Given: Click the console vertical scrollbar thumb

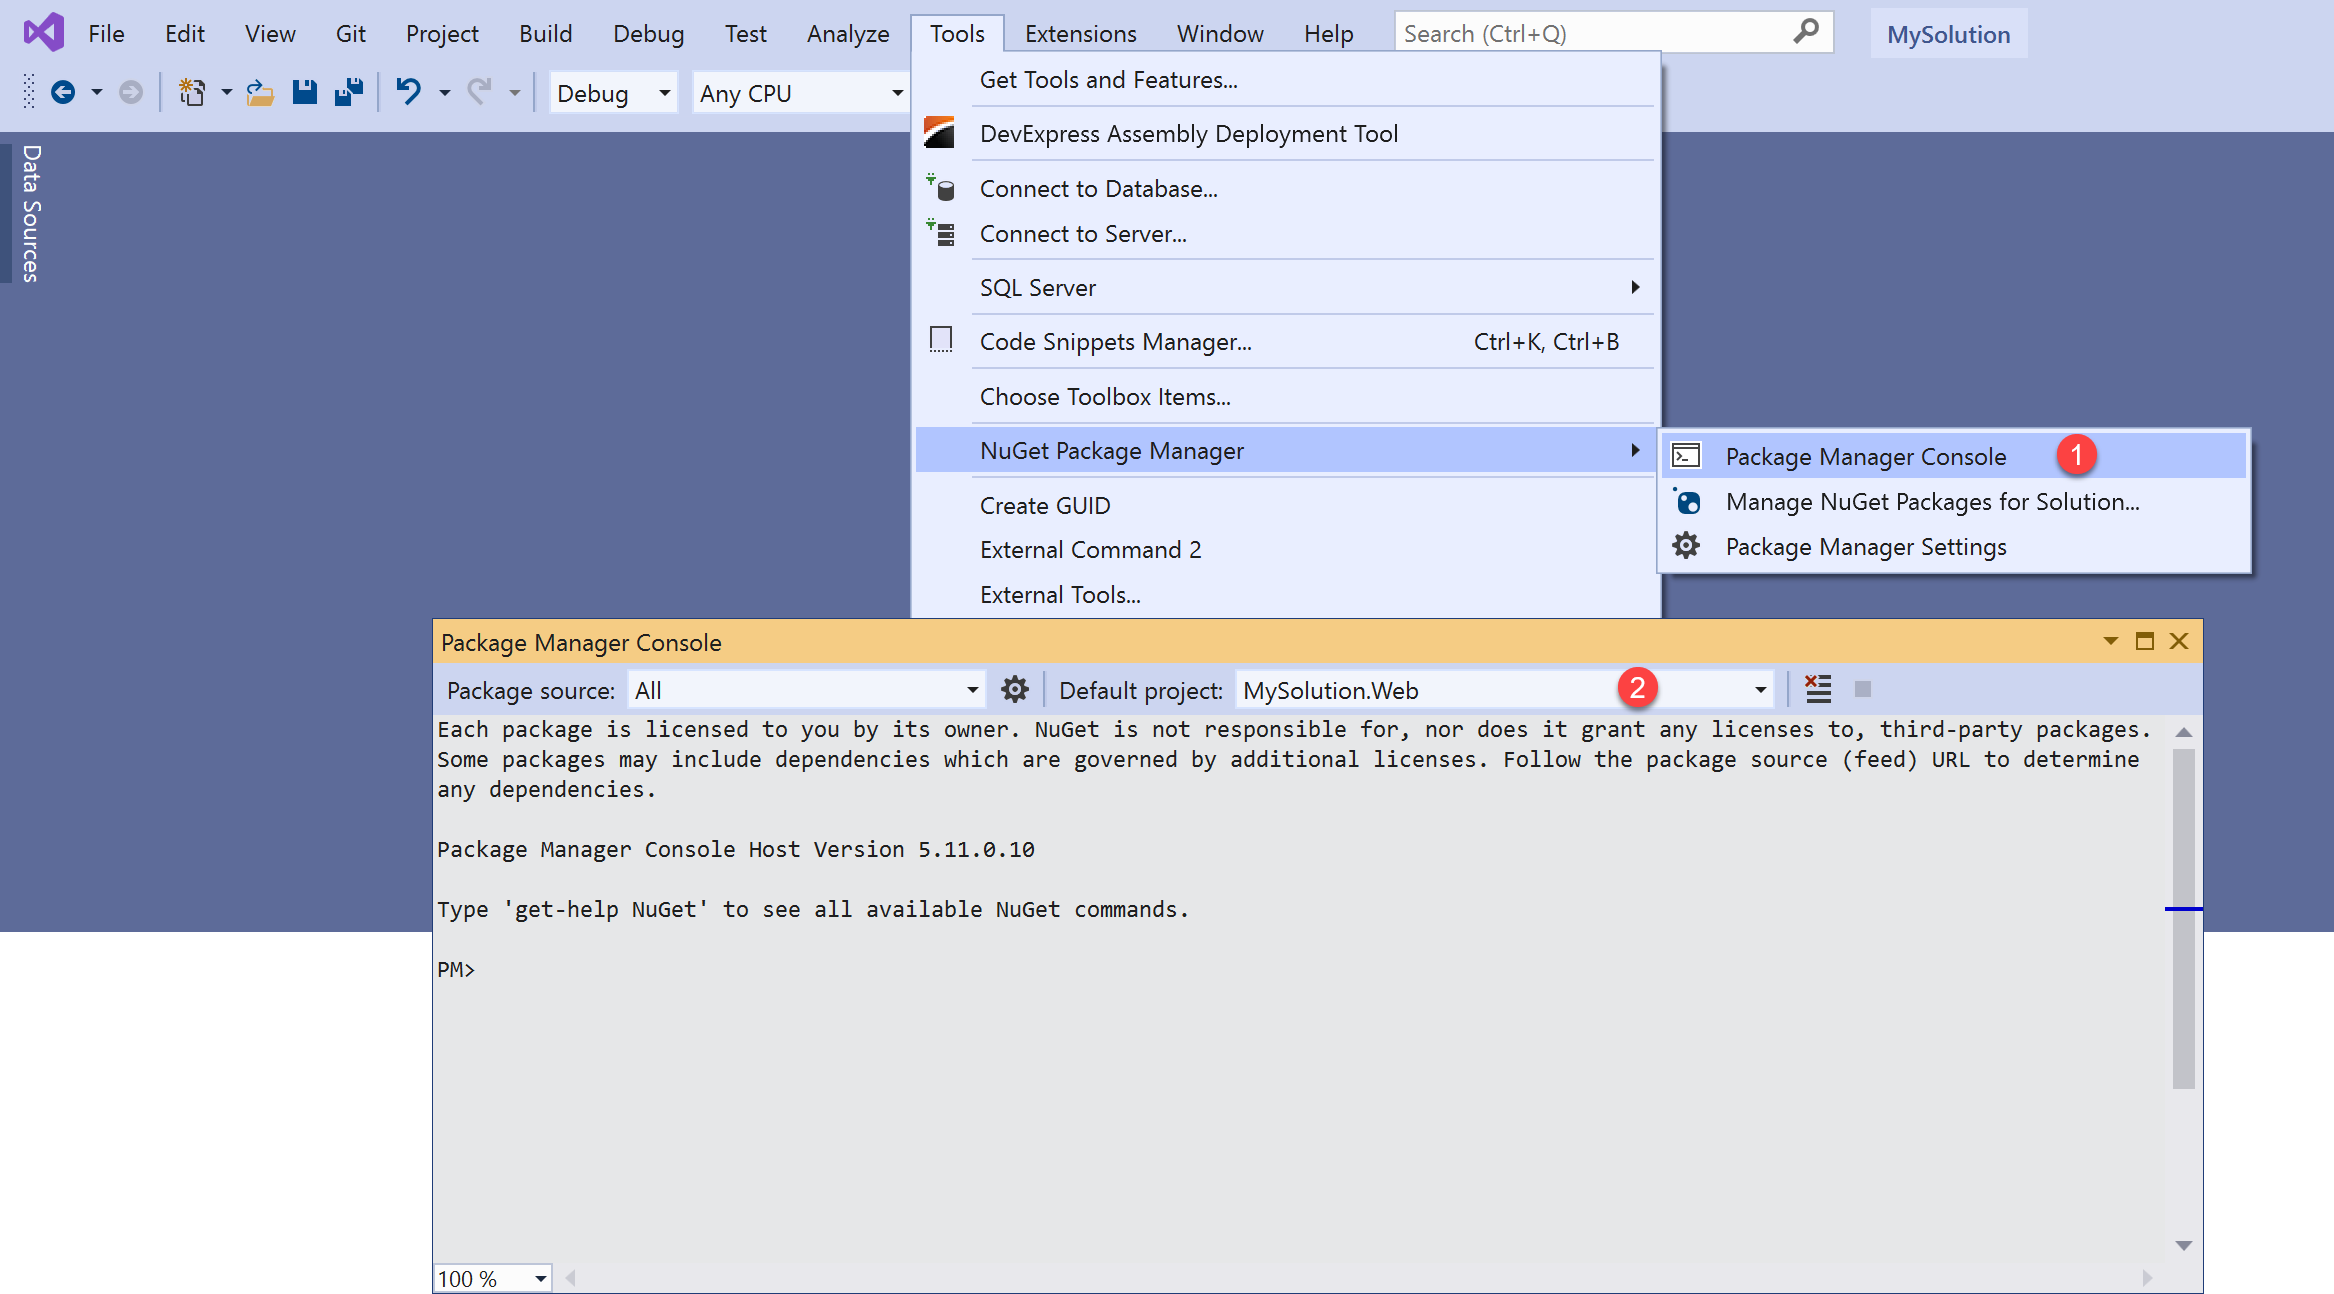Looking at the screenshot, I should 2184,917.
